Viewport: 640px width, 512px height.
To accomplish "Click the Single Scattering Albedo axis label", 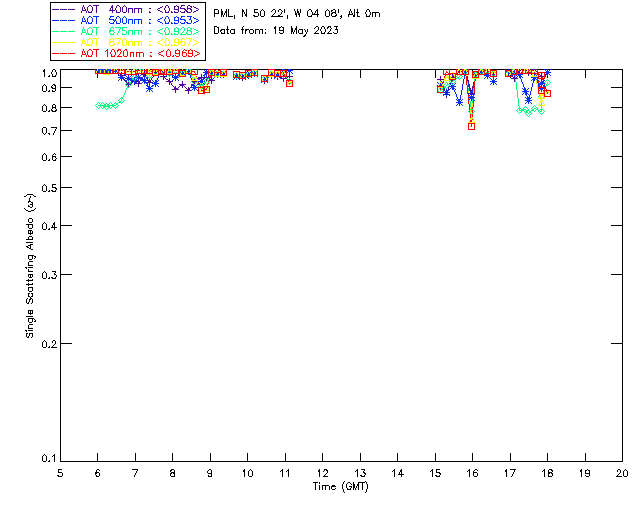I will (x=30, y=266).
